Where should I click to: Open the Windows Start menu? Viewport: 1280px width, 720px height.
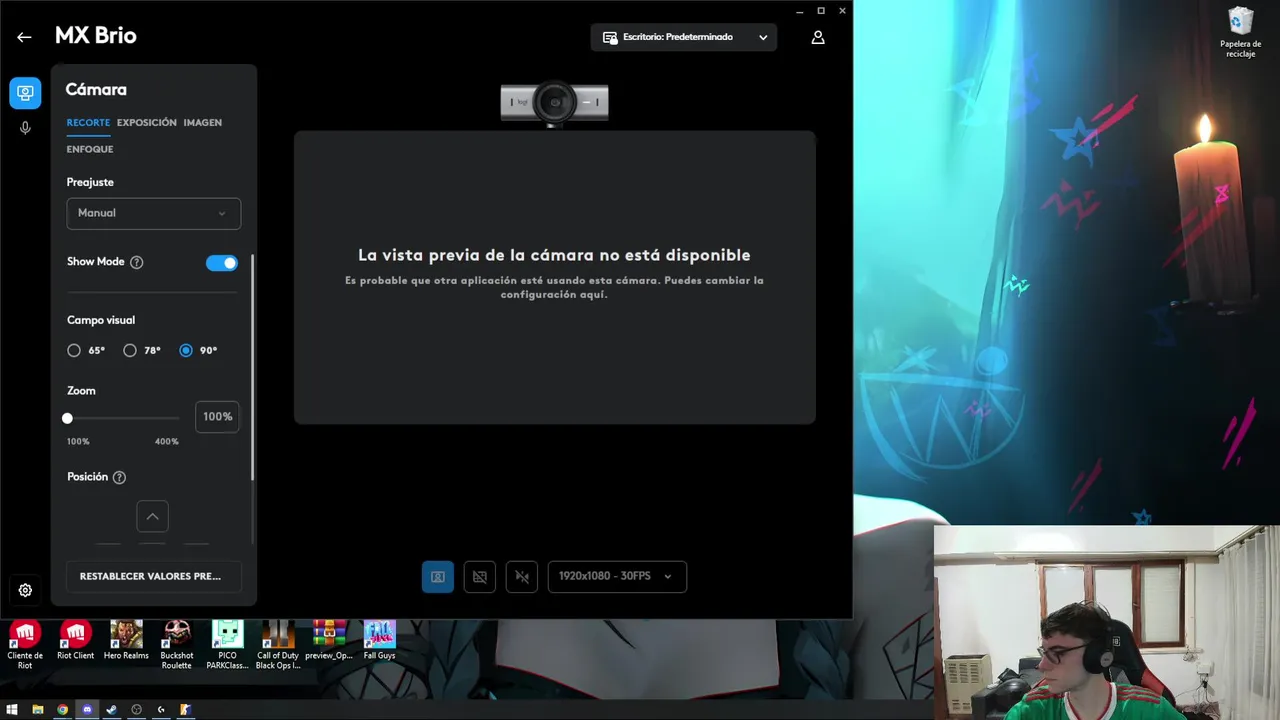(x=12, y=710)
